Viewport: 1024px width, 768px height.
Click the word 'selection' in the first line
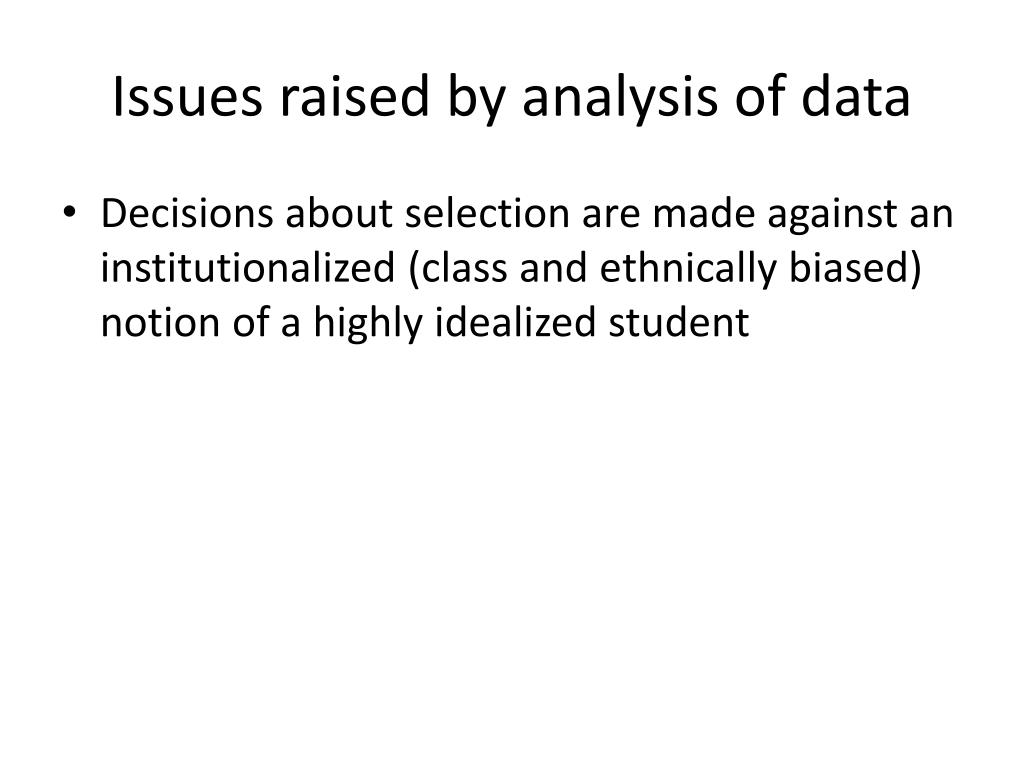[x=487, y=214]
